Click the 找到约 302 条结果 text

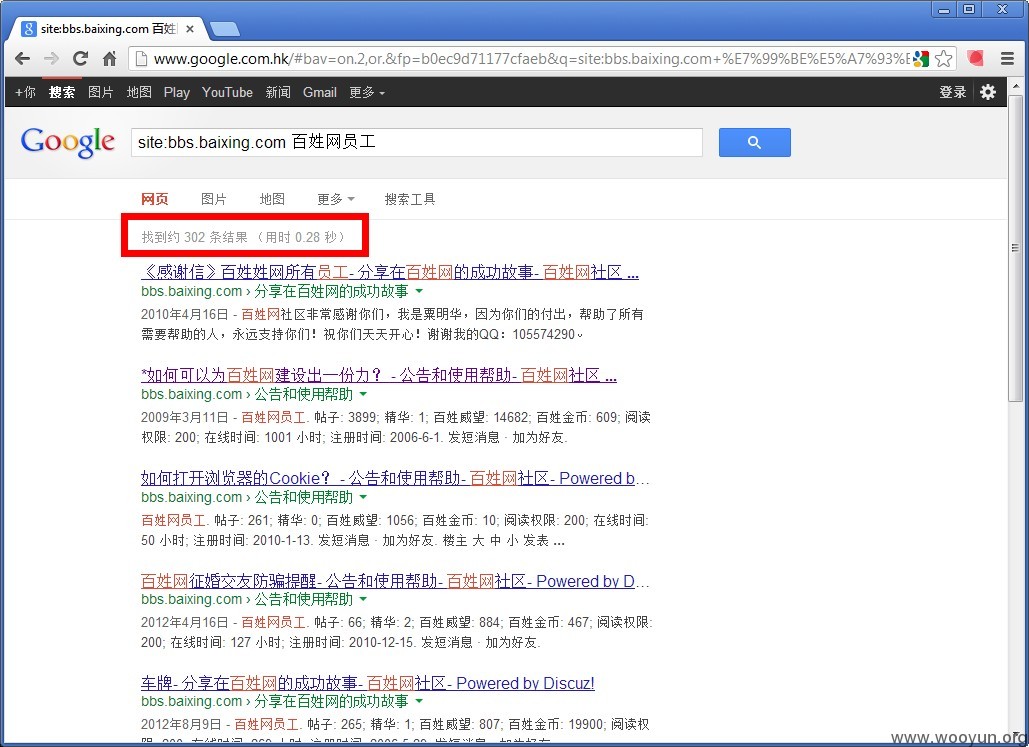(194, 237)
